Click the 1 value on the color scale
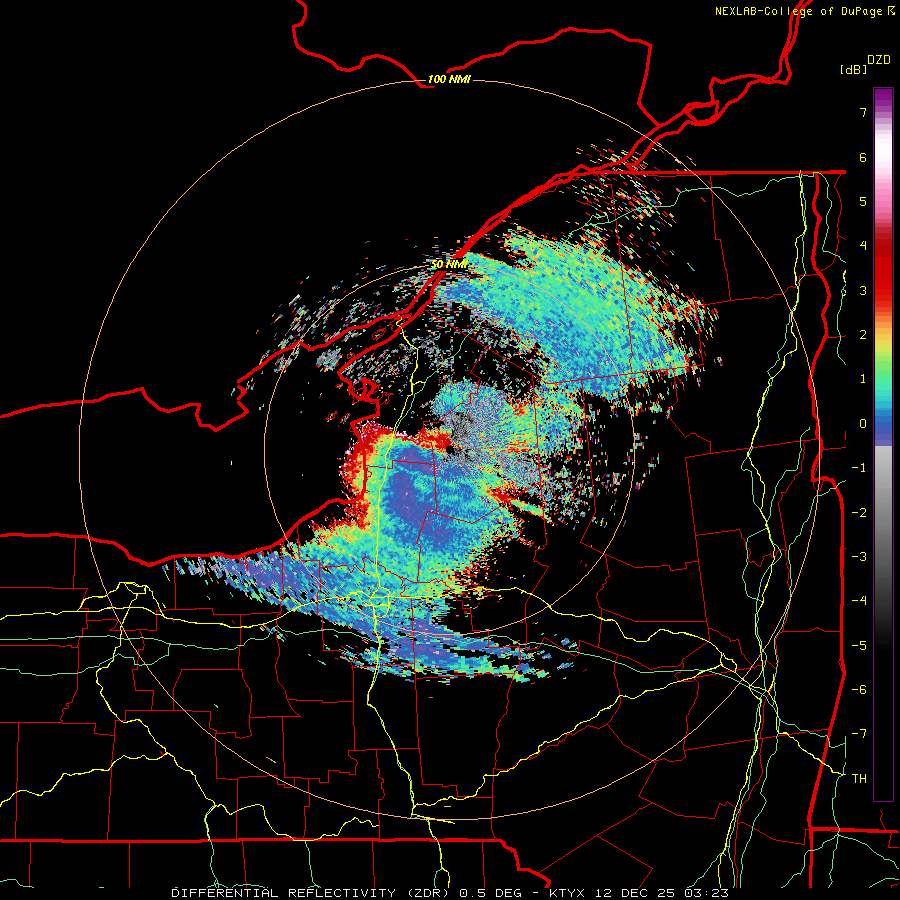Image resolution: width=900 pixels, height=900 pixels. 863,379
